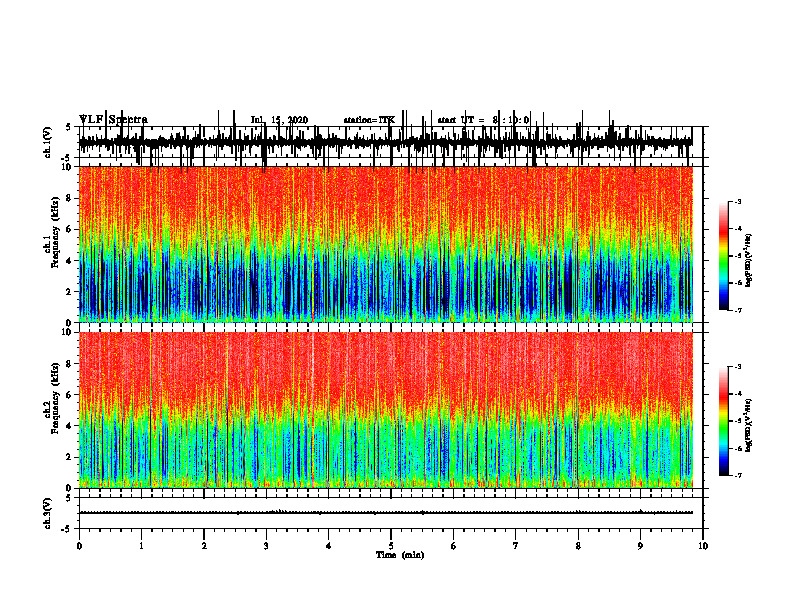The height and width of the screenshot is (612, 792).
Task: Click the time axis tick label "6"
Action: pos(453,546)
